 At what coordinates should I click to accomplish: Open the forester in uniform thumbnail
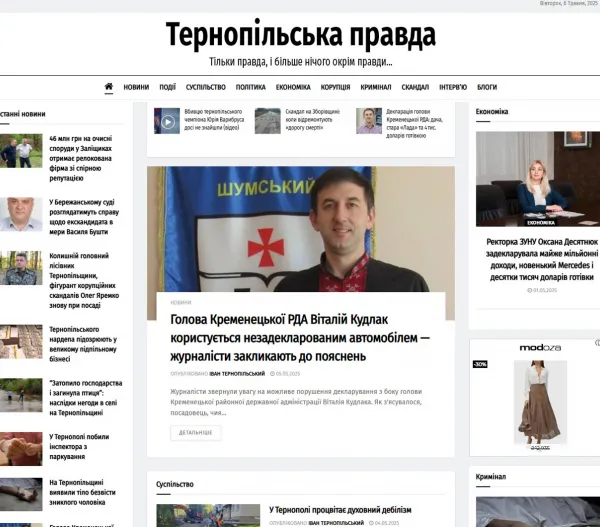21,268
